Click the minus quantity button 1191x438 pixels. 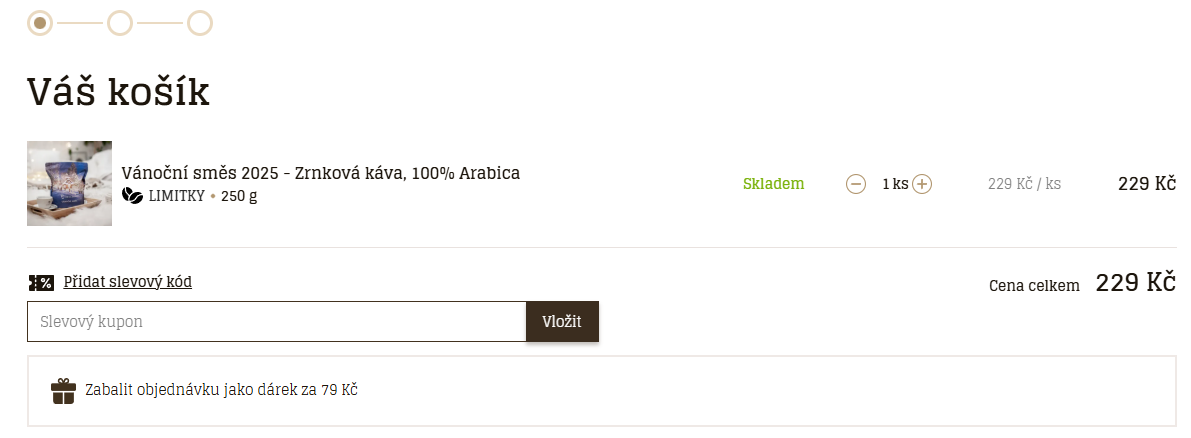856,184
